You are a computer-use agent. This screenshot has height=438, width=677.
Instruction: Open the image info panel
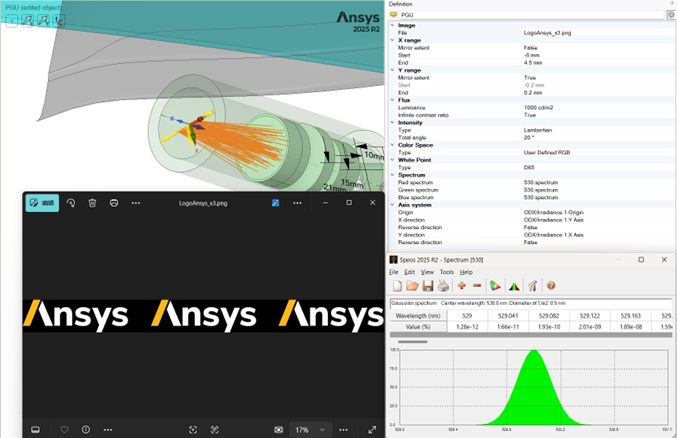pos(86,430)
